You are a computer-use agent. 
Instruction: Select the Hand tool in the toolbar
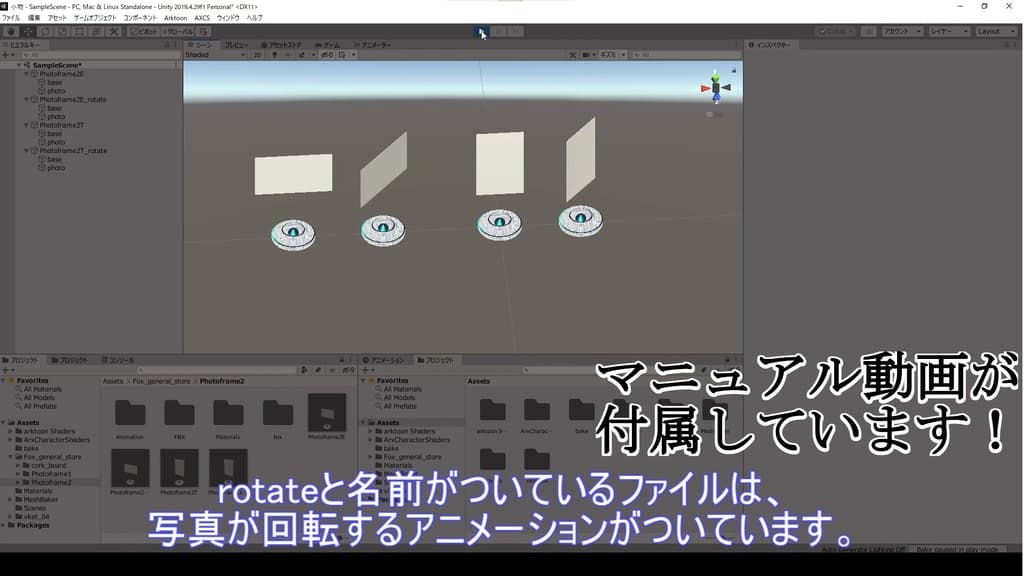pos(11,31)
